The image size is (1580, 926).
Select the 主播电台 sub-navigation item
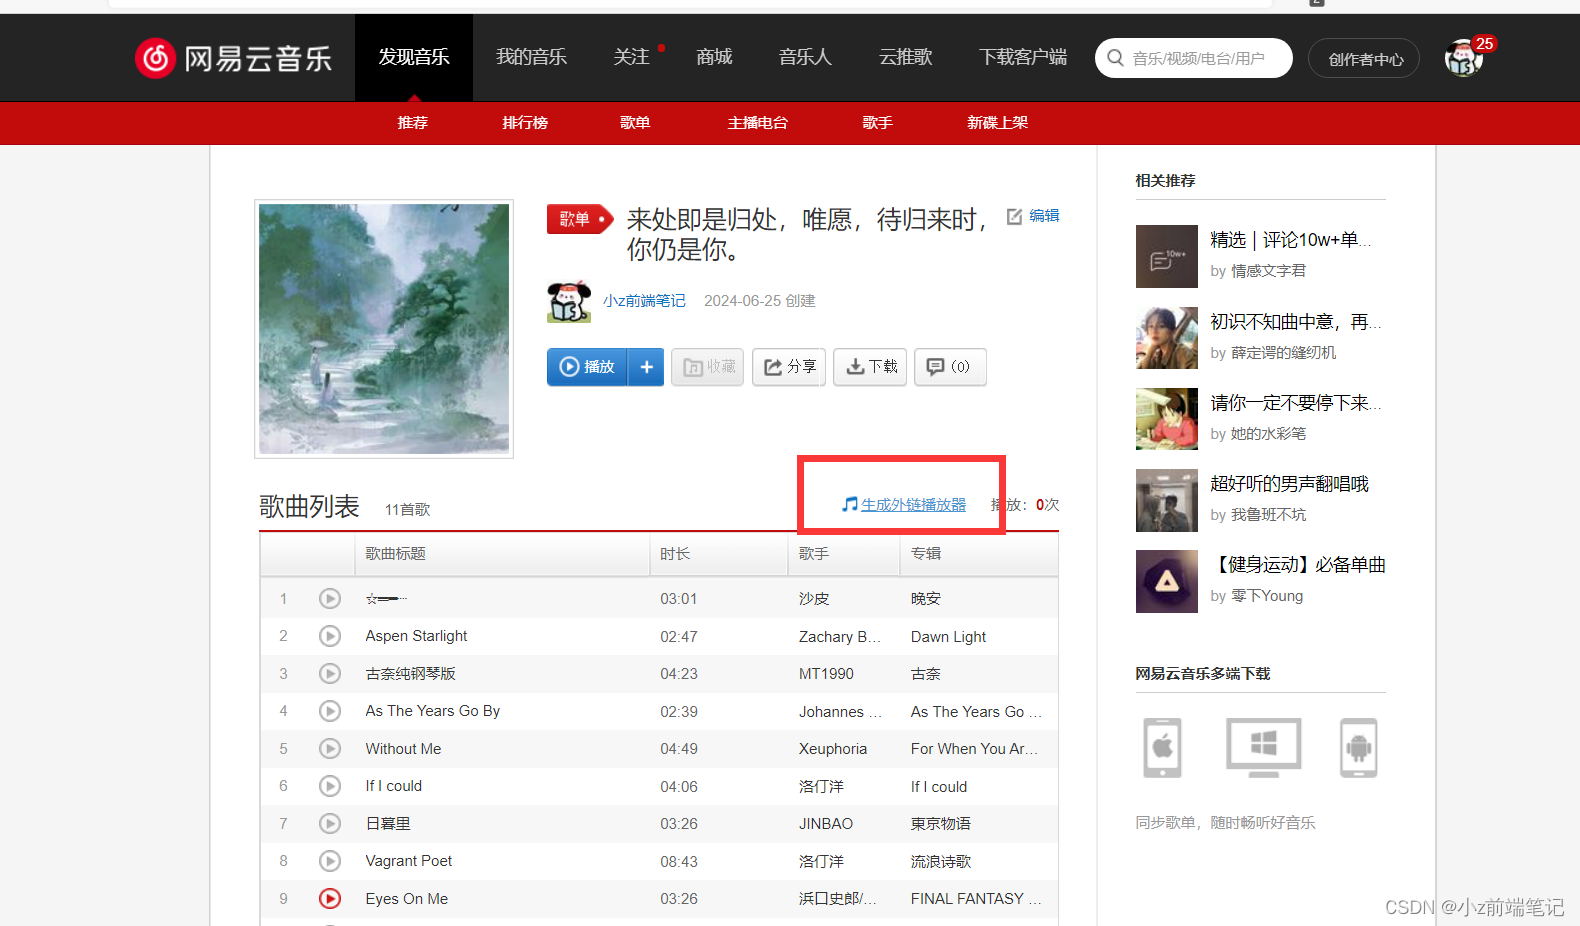(x=758, y=123)
